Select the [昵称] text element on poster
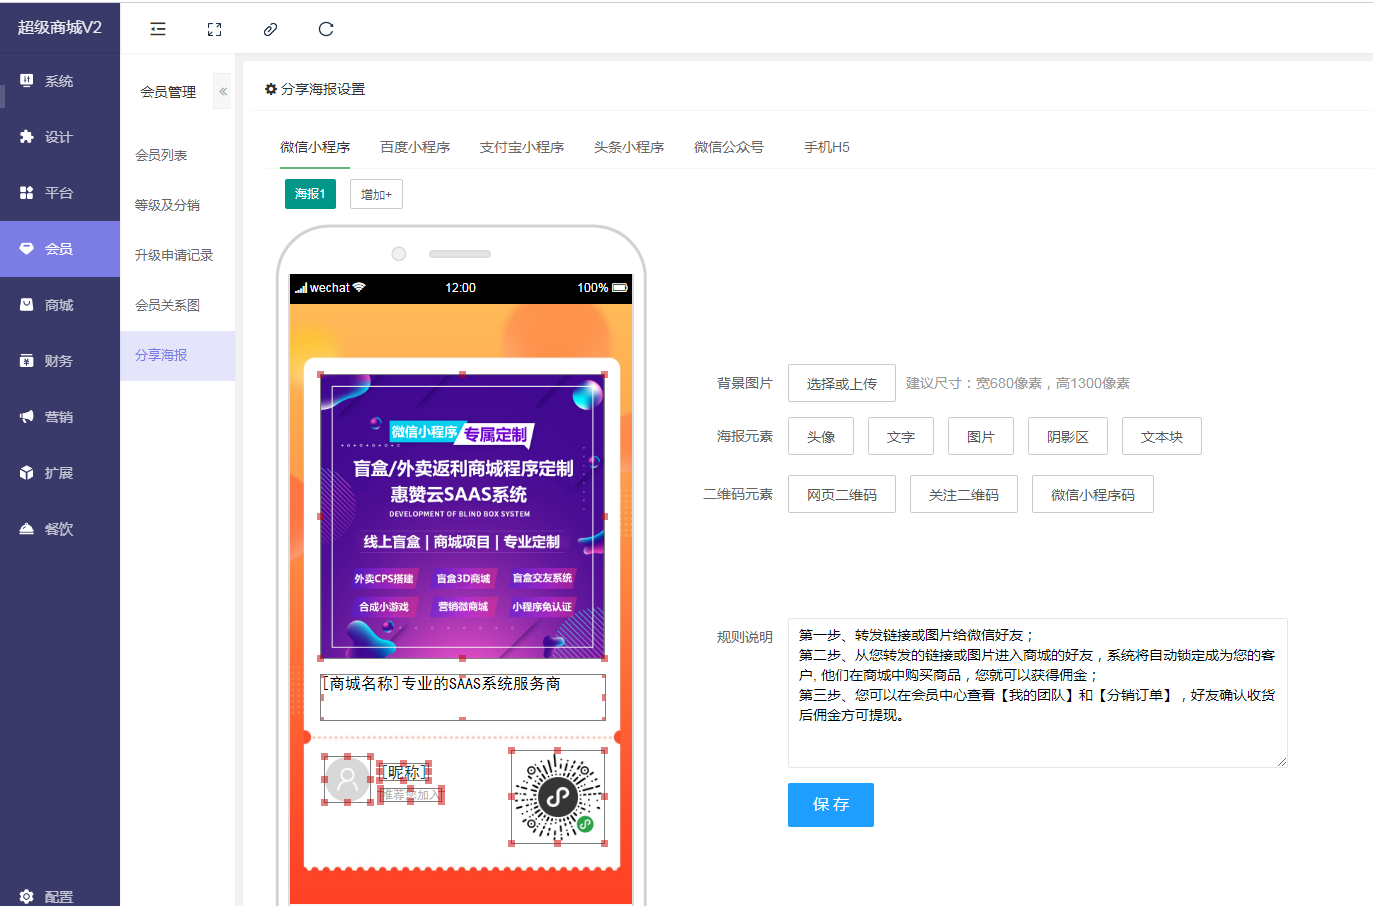The height and width of the screenshot is (906, 1373). click(405, 772)
